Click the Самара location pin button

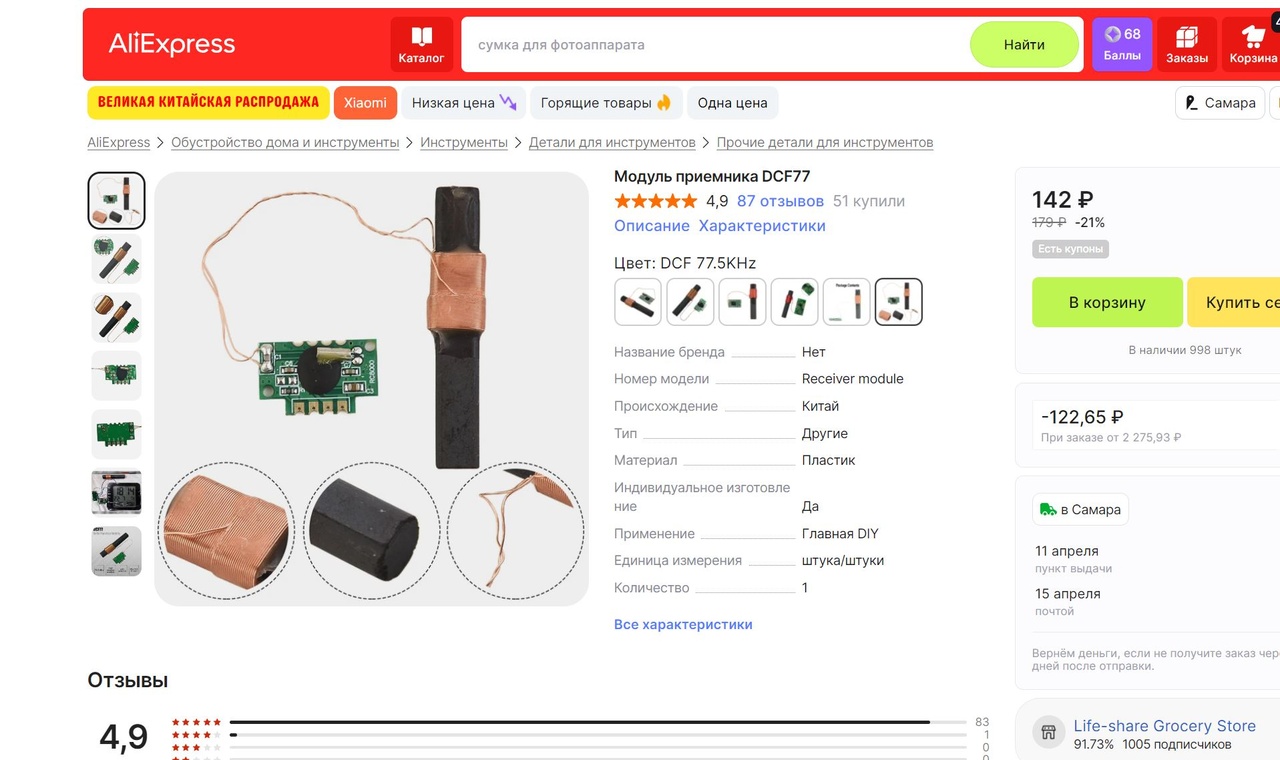(1220, 103)
